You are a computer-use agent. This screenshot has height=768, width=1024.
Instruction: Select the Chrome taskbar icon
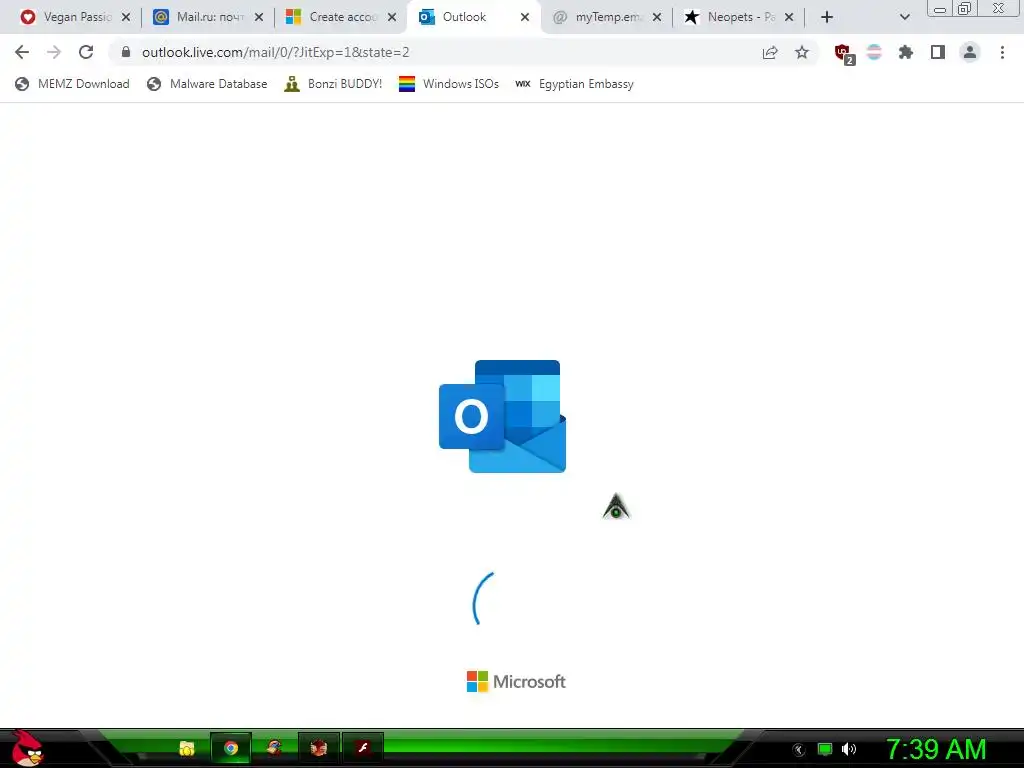click(x=231, y=748)
